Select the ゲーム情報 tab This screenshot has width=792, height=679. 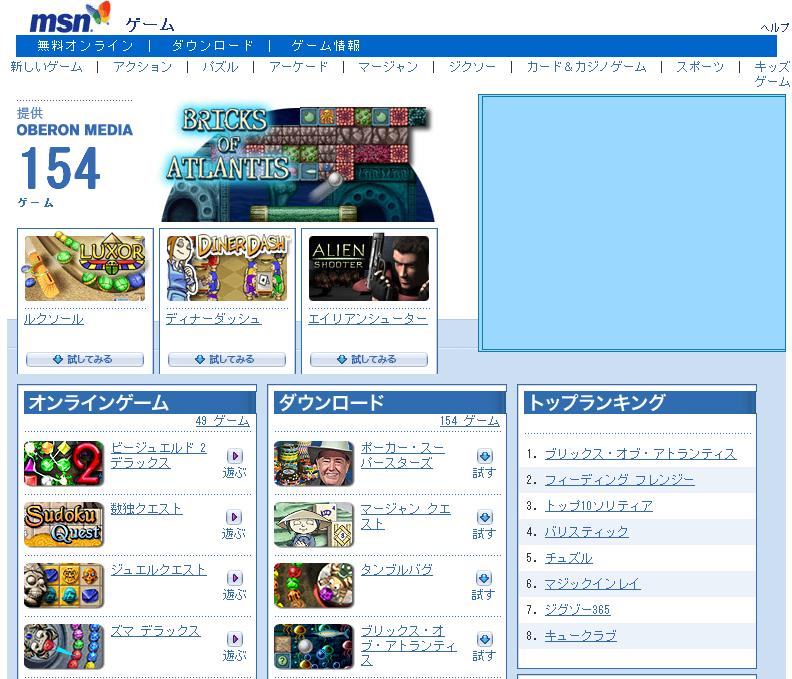coord(326,46)
